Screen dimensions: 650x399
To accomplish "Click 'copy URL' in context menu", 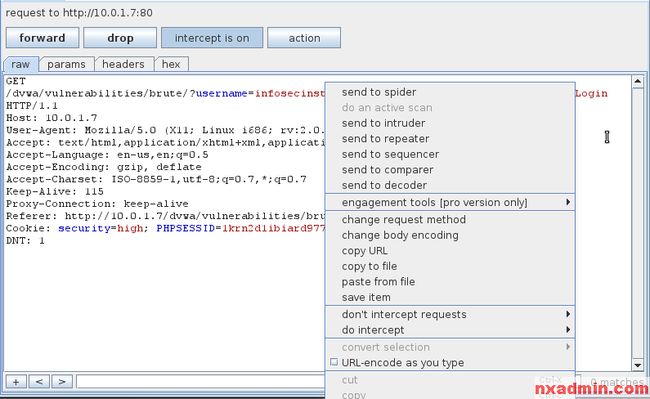I will [x=450, y=251].
